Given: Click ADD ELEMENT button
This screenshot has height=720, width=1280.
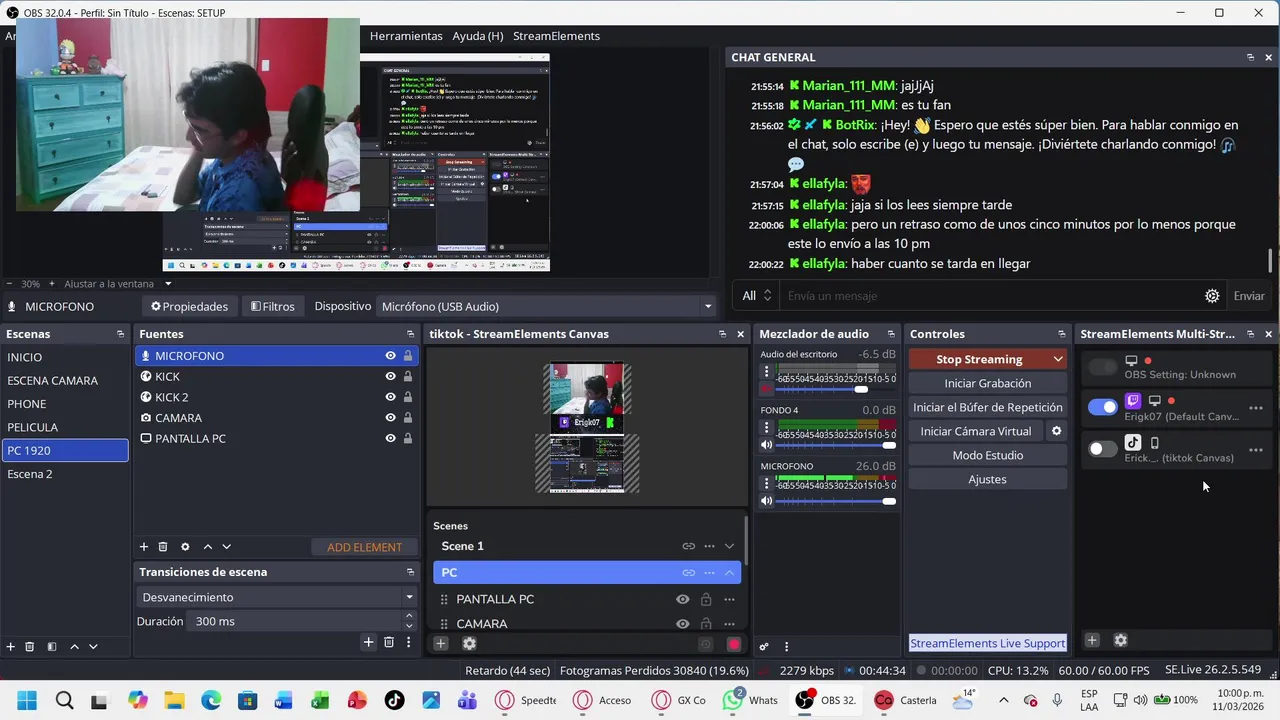Looking at the screenshot, I should 364,547.
